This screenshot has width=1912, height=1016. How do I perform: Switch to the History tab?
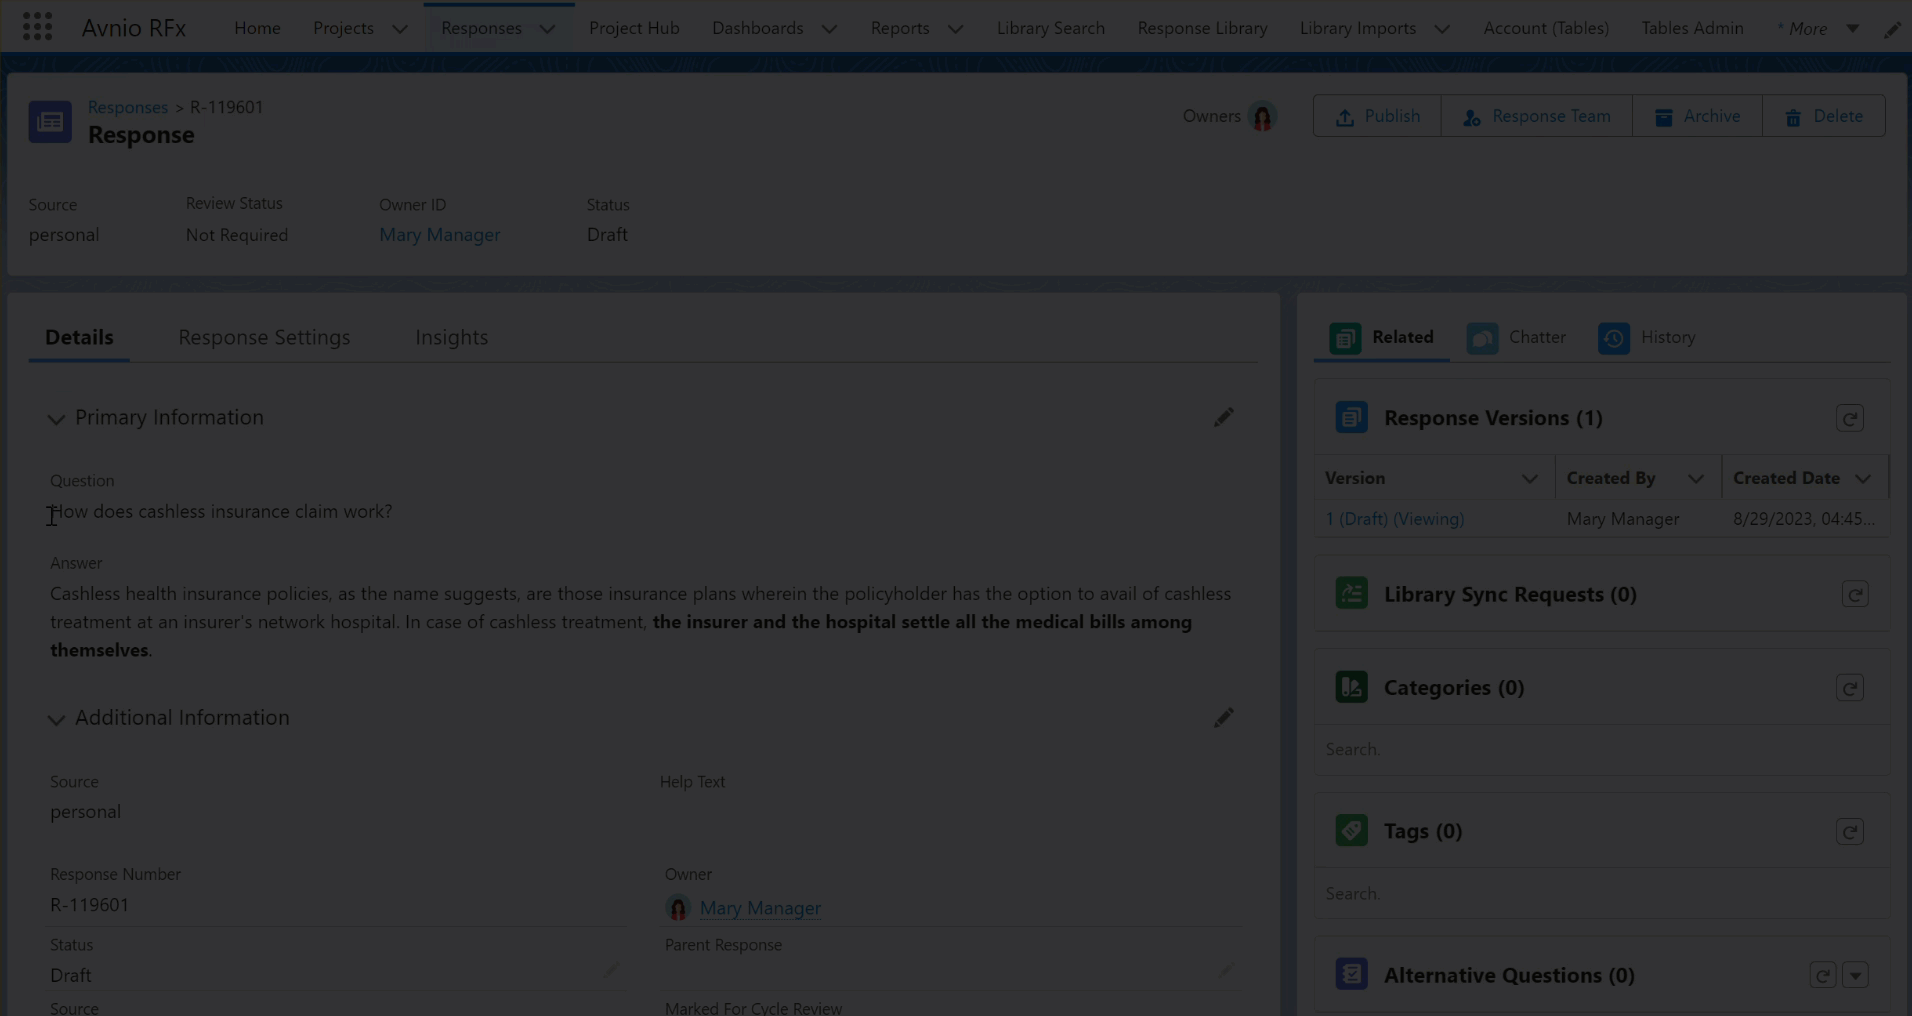(x=1647, y=338)
